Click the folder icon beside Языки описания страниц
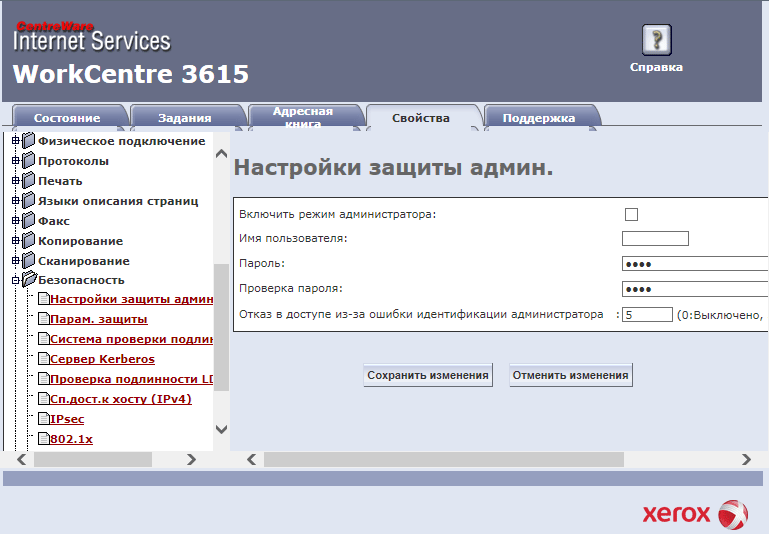Image resolution: width=769 pixels, height=534 pixels. tap(29, 201)
